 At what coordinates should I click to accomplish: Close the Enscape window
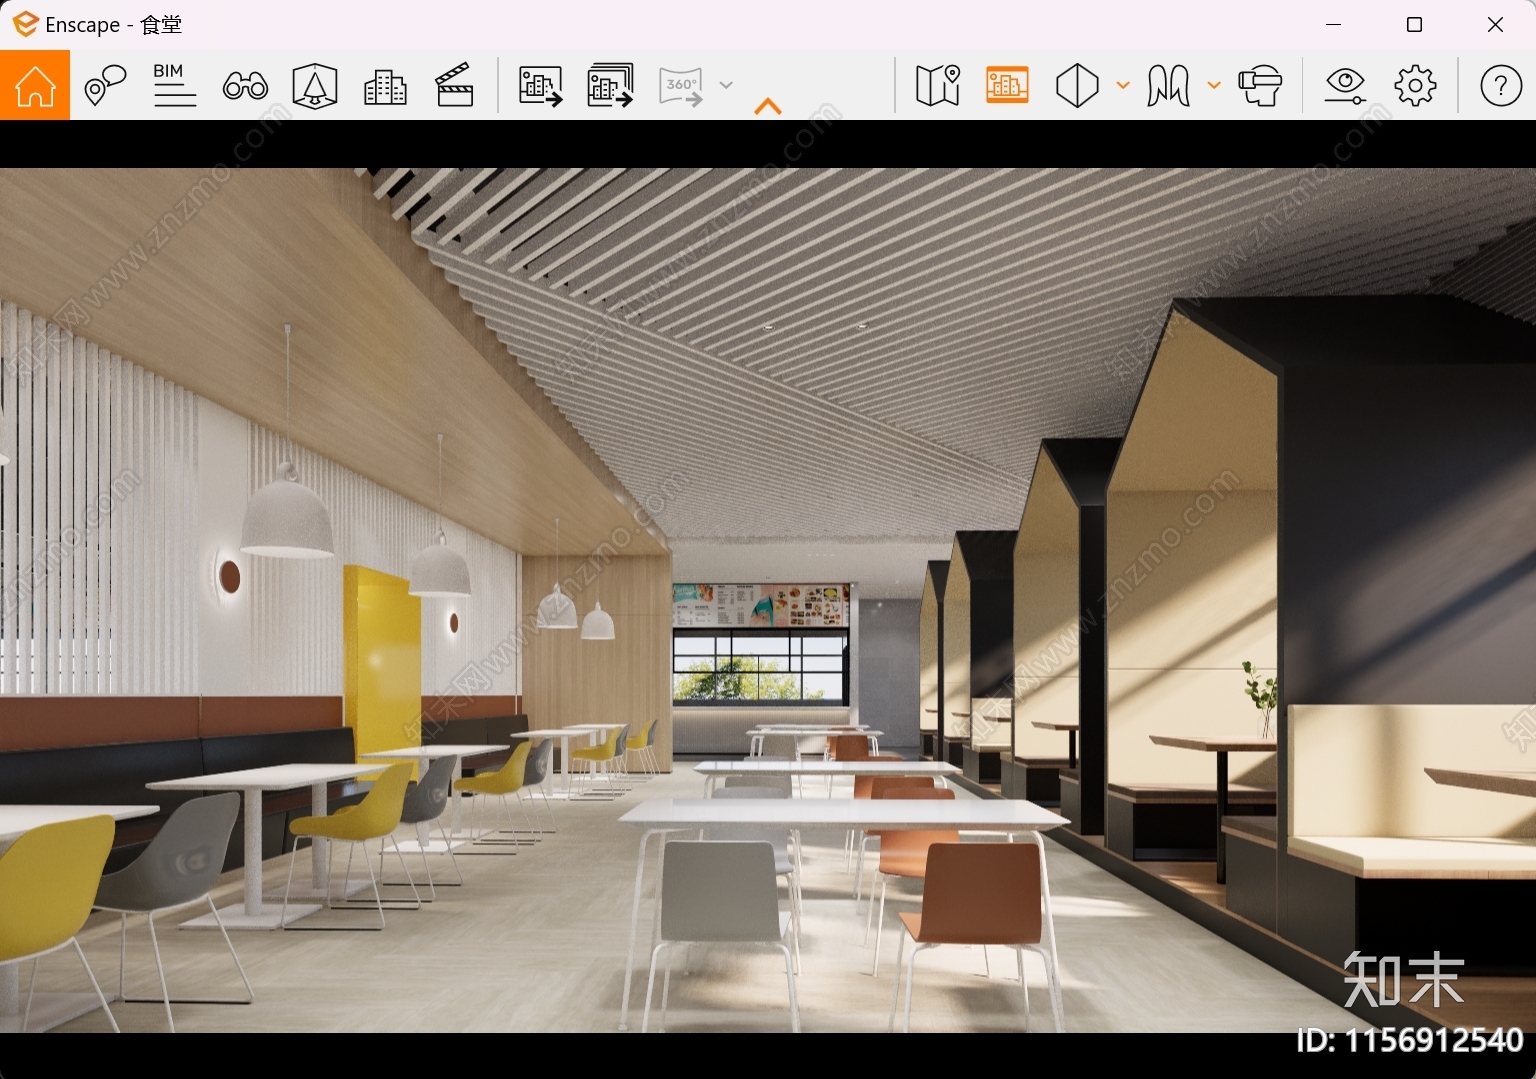(x=1495, y=24)
